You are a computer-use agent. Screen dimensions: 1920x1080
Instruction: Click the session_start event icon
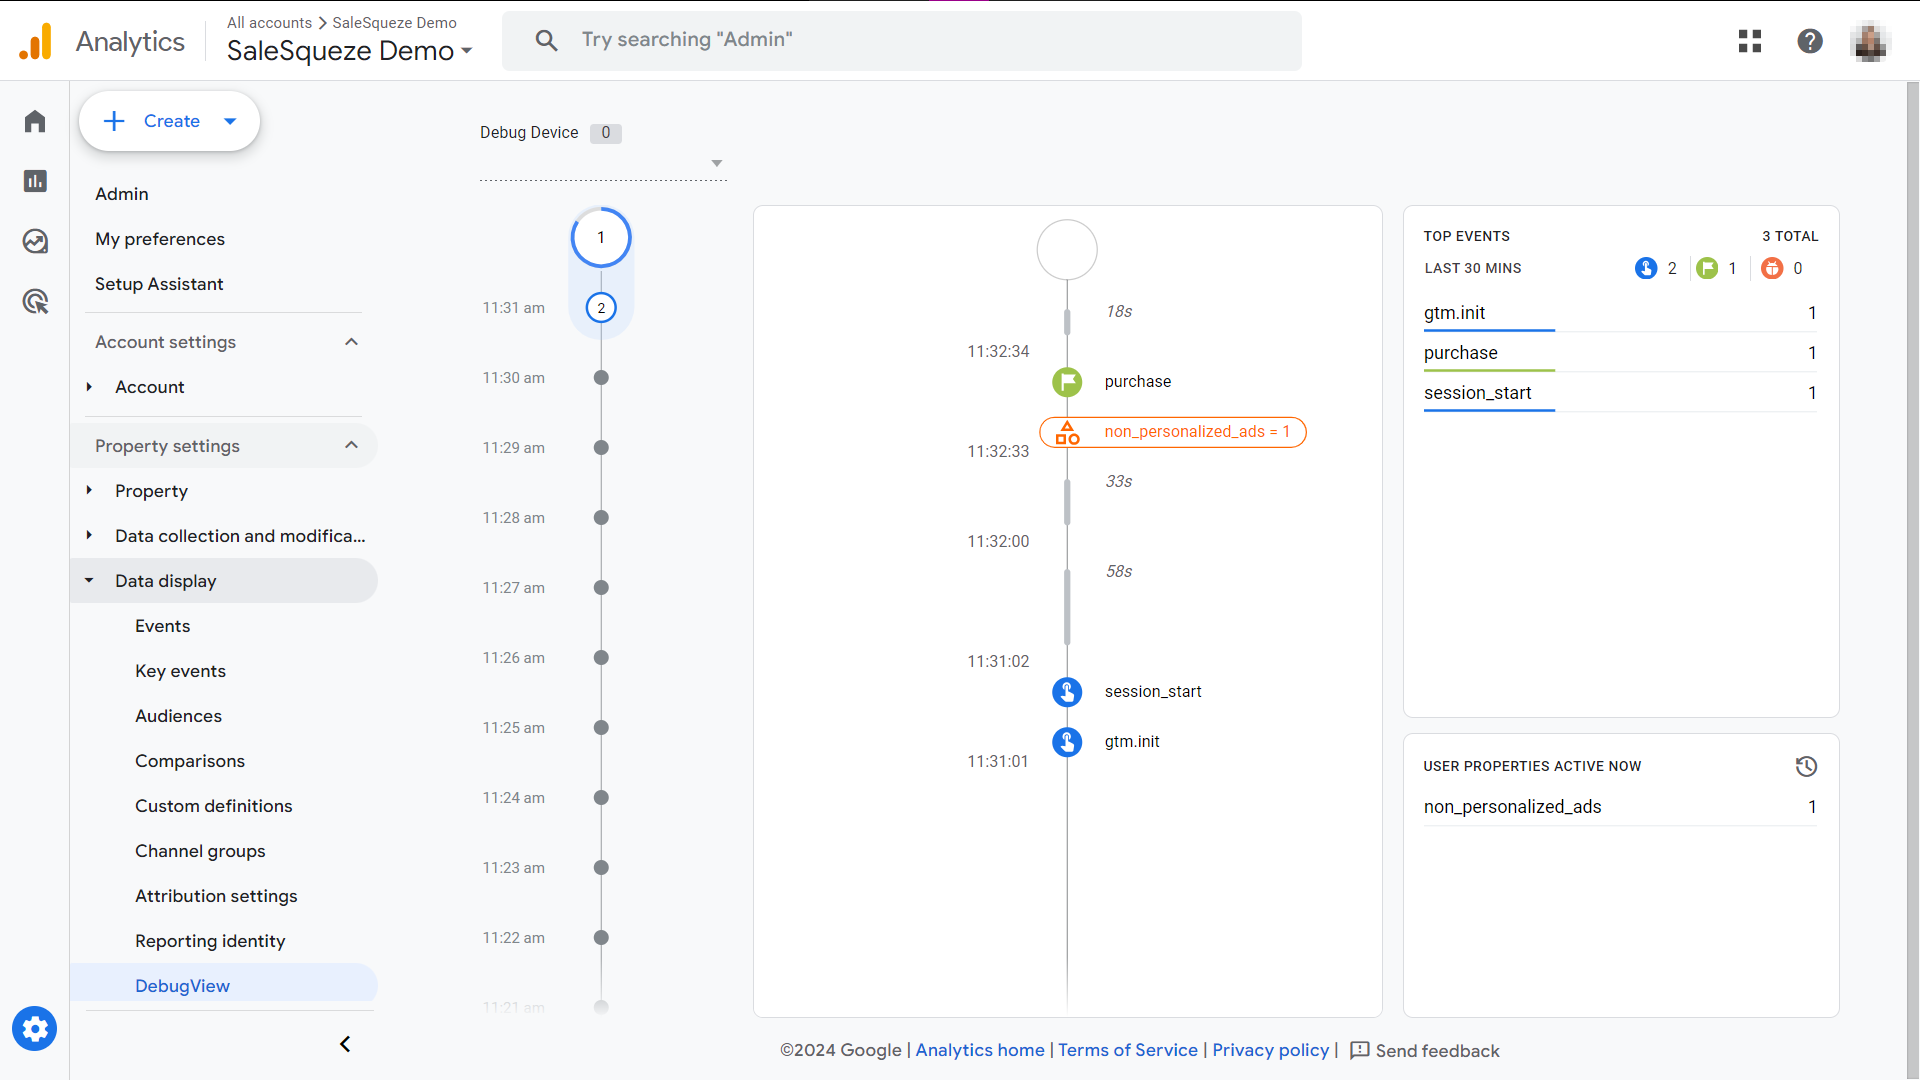click(x=1067, y=692)
